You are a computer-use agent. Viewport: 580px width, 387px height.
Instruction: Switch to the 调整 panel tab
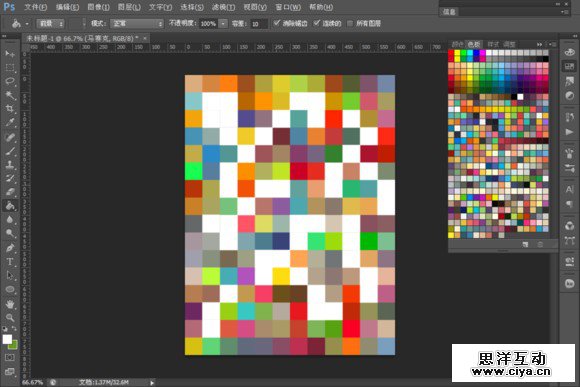coord(509,44)
